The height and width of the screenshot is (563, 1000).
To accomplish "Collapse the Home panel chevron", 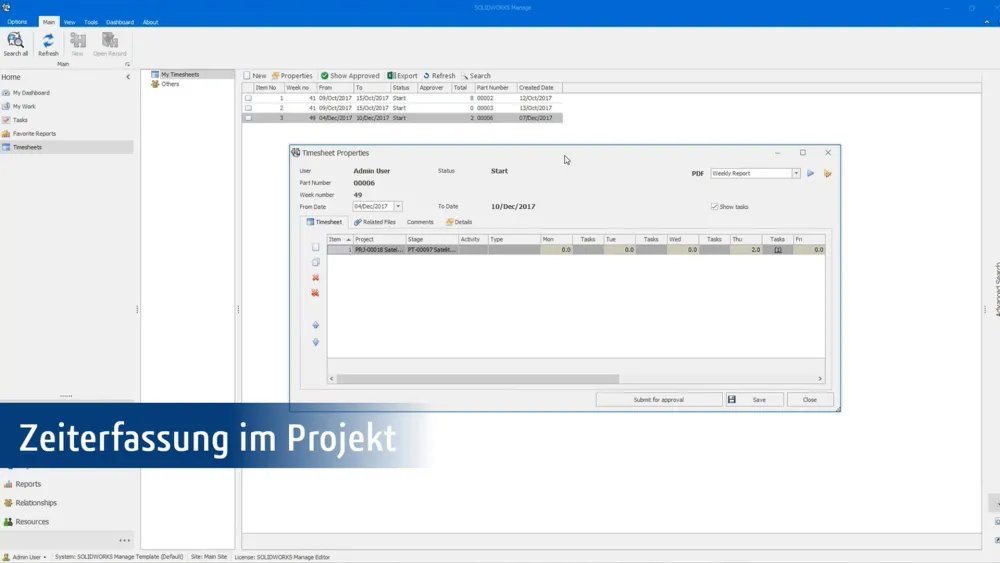I will click(x=128, y=77).
